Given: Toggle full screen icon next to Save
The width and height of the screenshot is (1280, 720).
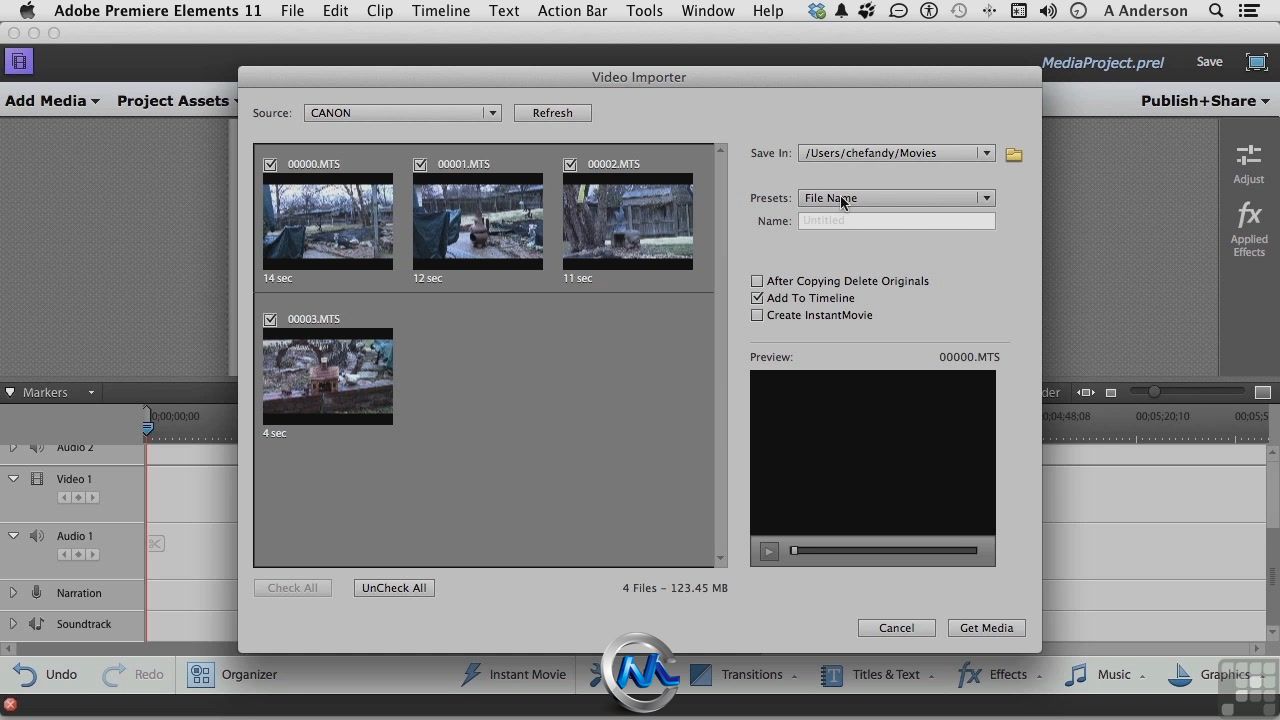Looking at the screenshot, I should (x=1257, y=62).
